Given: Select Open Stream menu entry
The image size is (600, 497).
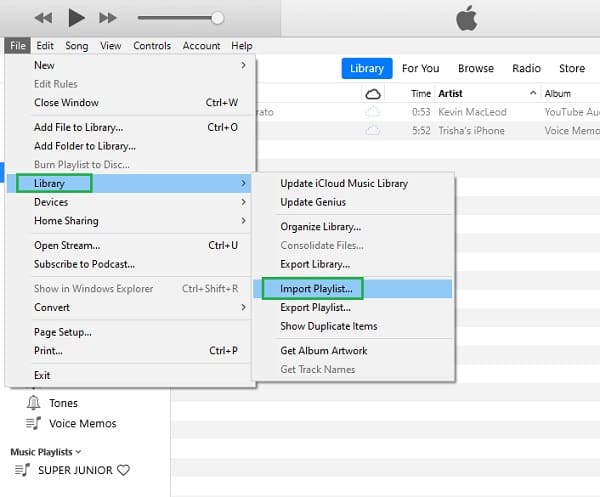Looking at the screenshot, I should 130,246.
